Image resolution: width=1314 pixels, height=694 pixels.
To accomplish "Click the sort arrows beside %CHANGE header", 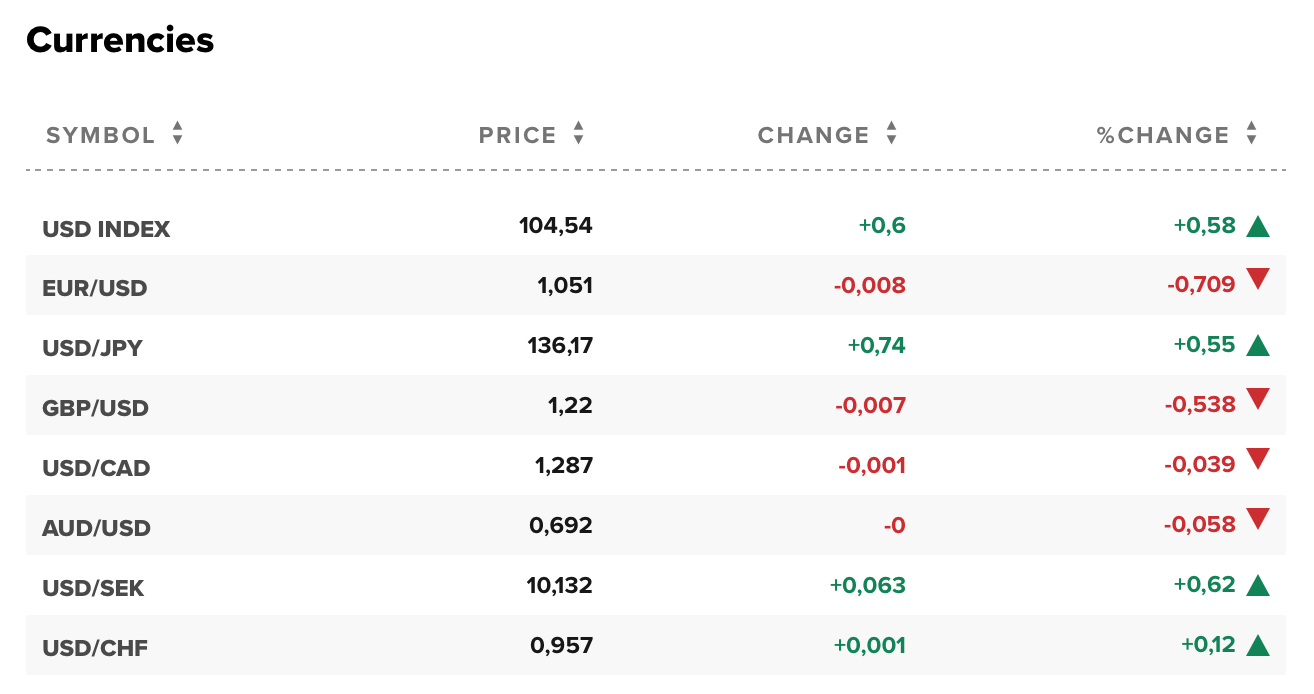I will pos(1251,134).
